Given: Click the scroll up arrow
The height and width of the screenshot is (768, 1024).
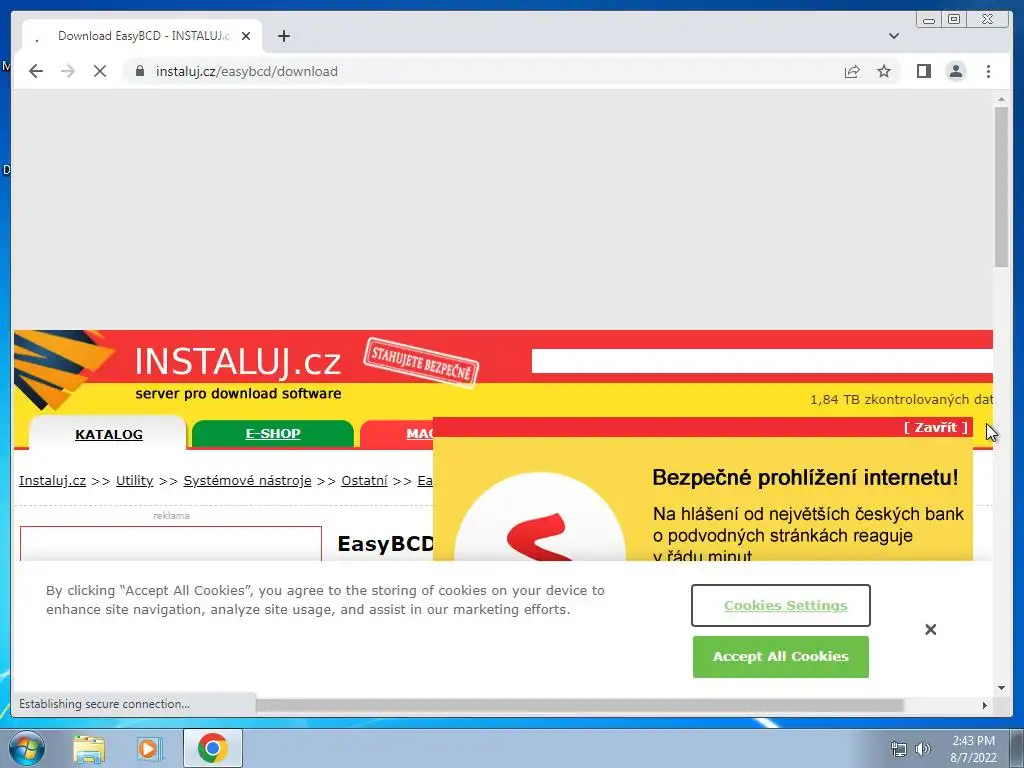Looking at the screenshot, I should coord(1001,99).
